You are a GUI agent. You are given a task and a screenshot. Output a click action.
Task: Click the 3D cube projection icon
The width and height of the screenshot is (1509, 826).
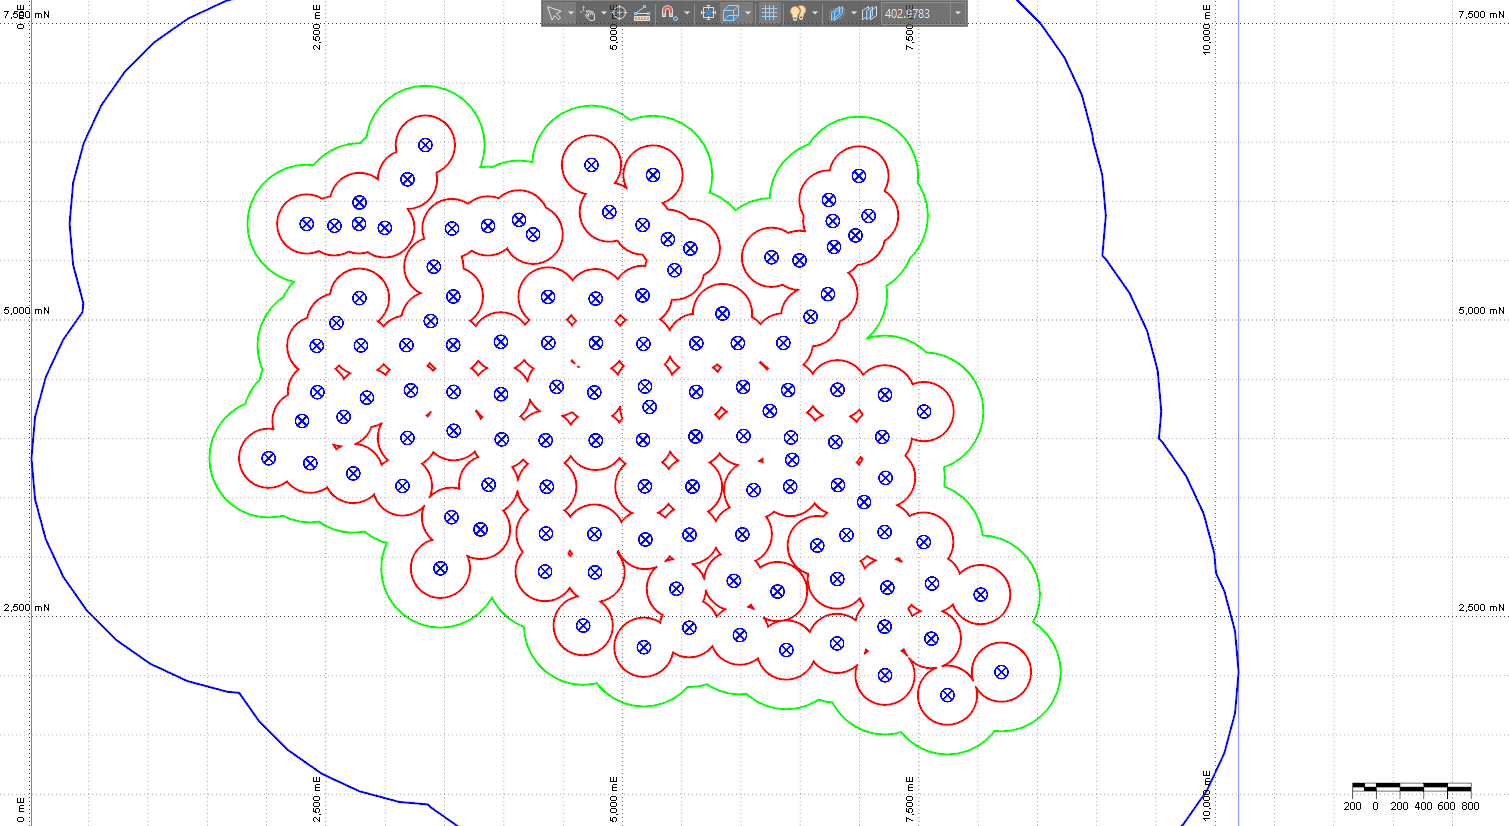coord(731,13)
